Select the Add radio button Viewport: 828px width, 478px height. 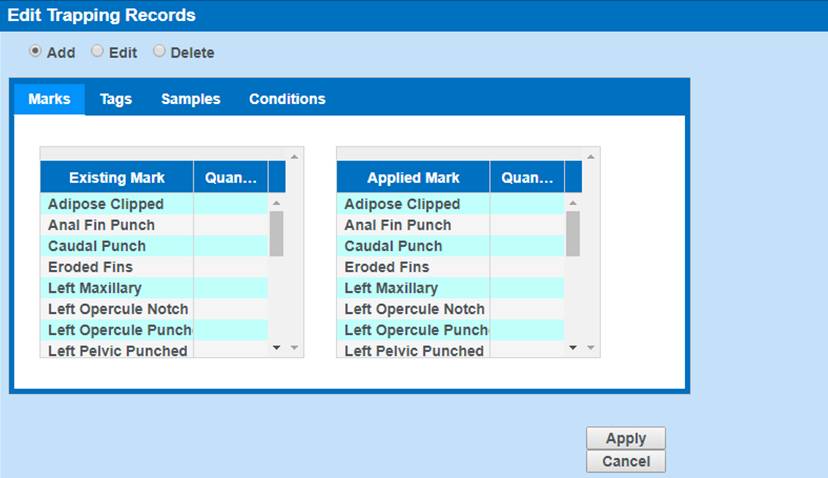point(37,51)
